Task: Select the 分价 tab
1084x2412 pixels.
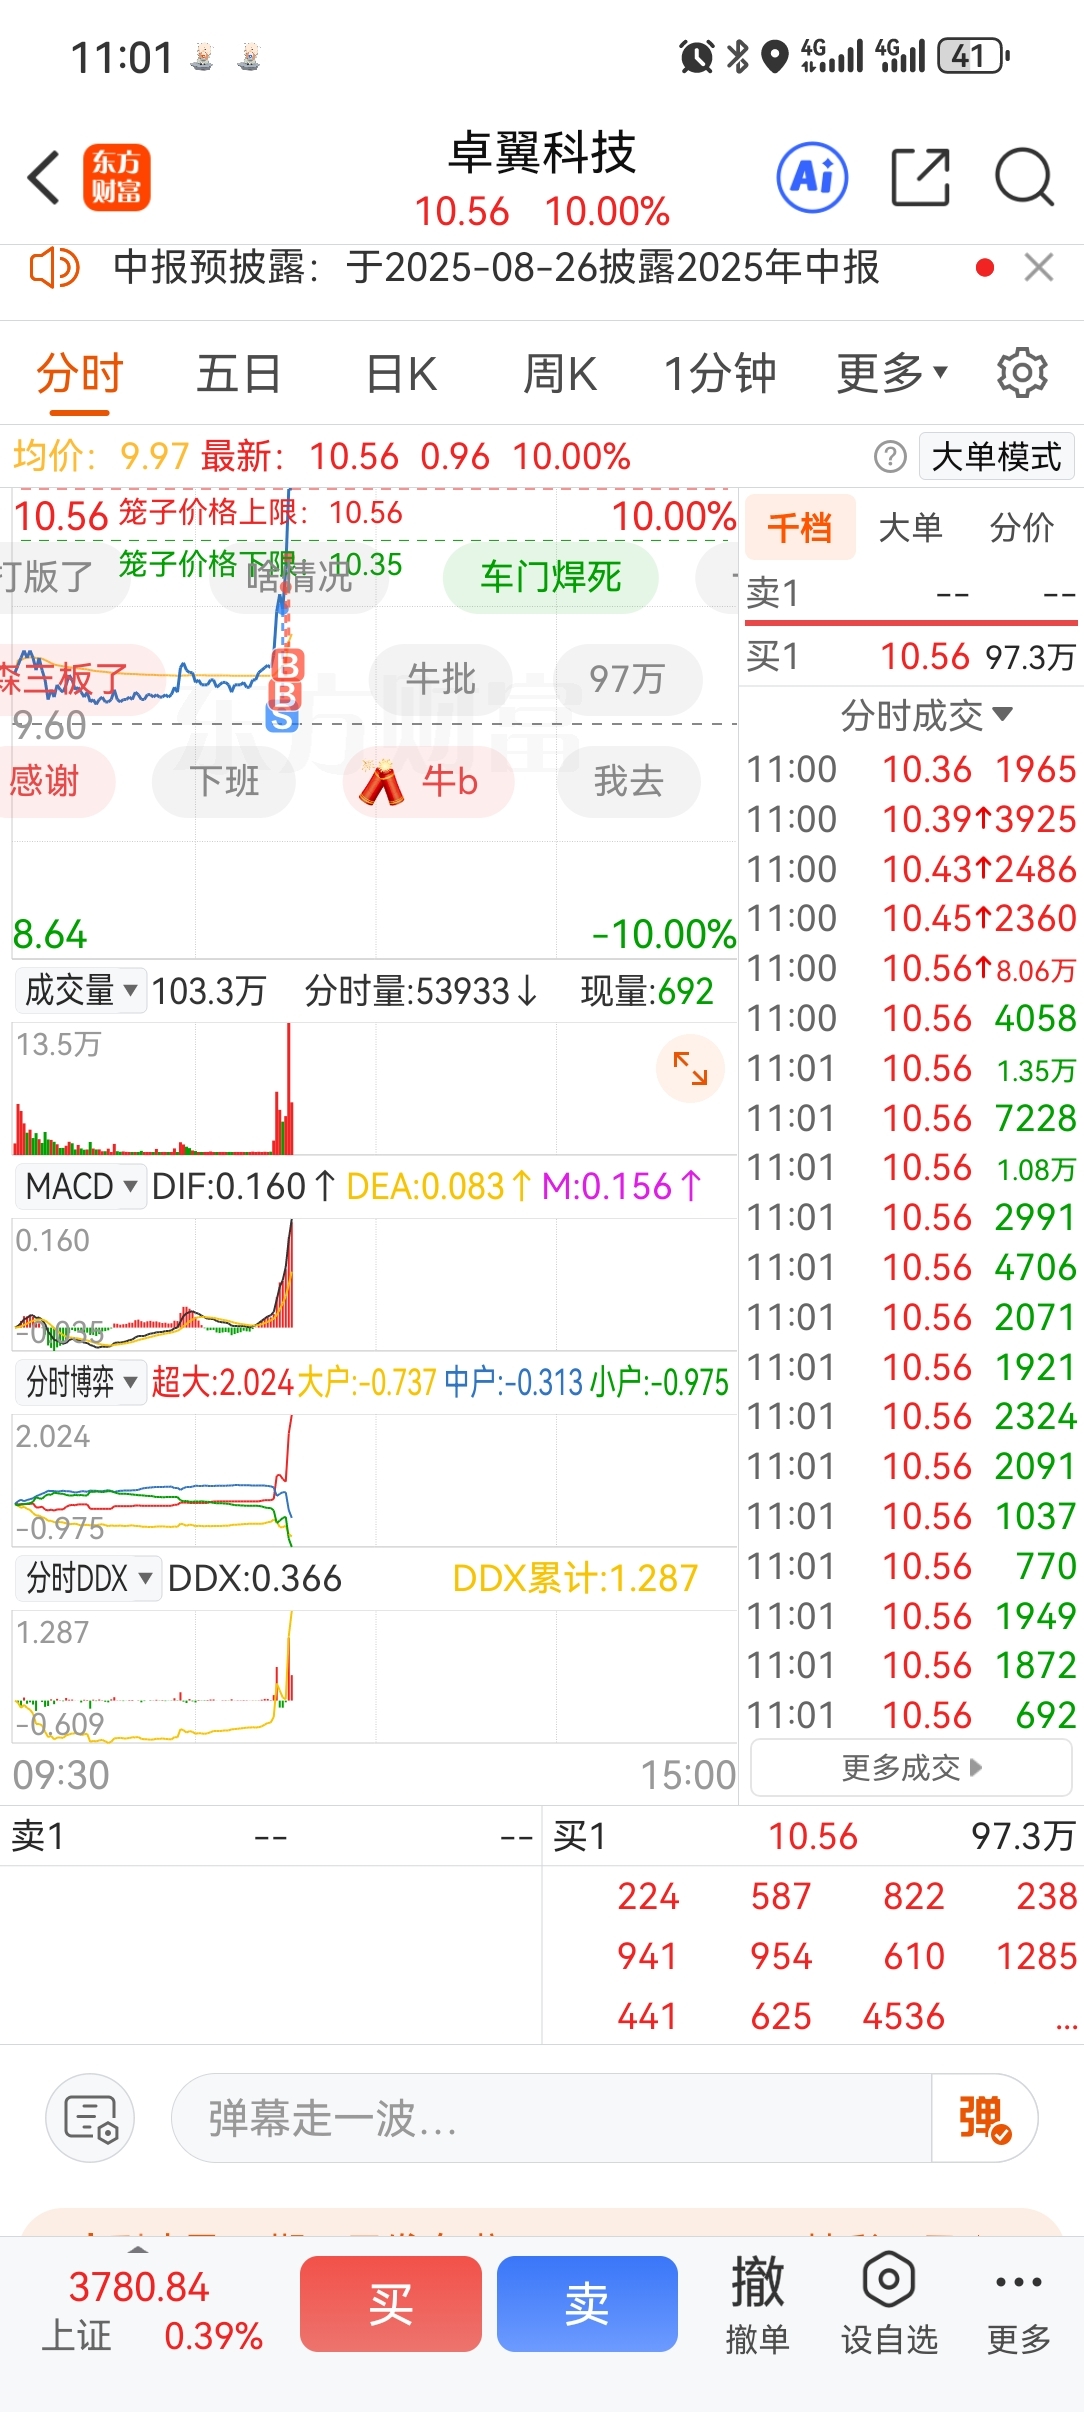Action: (x=1021, y=527)
